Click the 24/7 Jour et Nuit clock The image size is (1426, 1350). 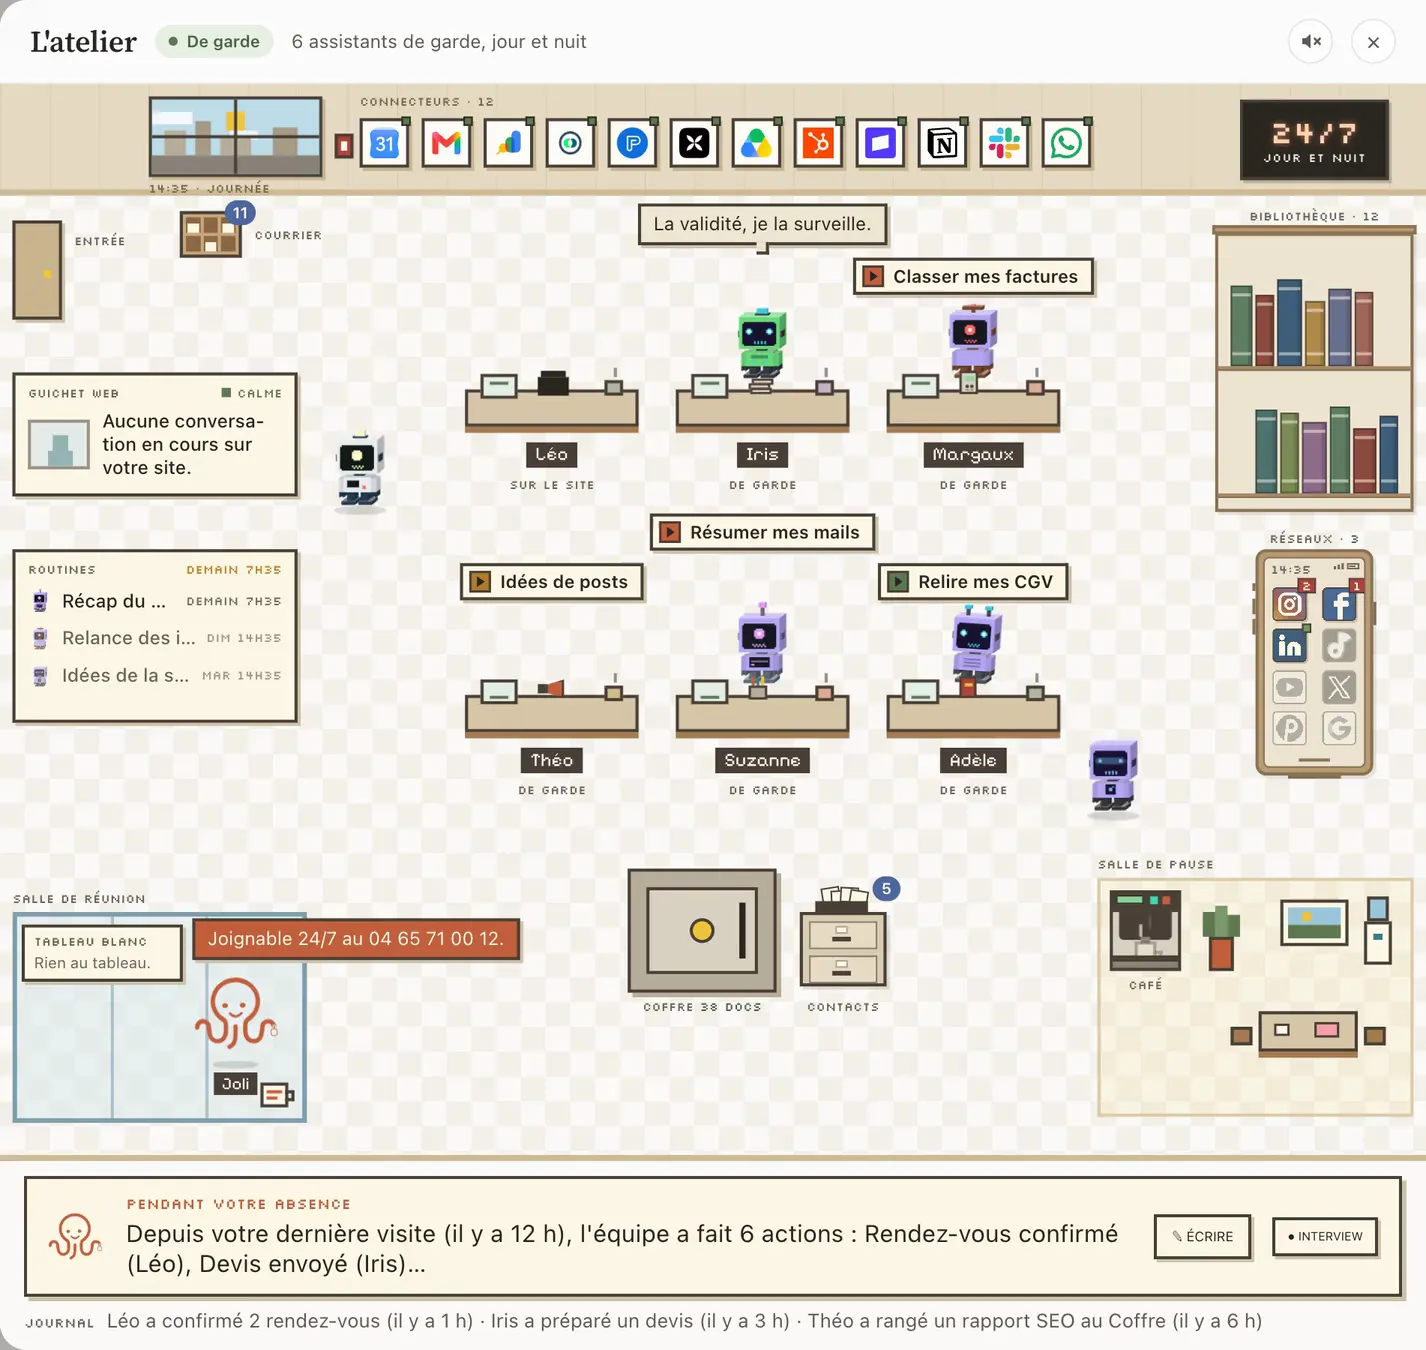click(1314, 140)
